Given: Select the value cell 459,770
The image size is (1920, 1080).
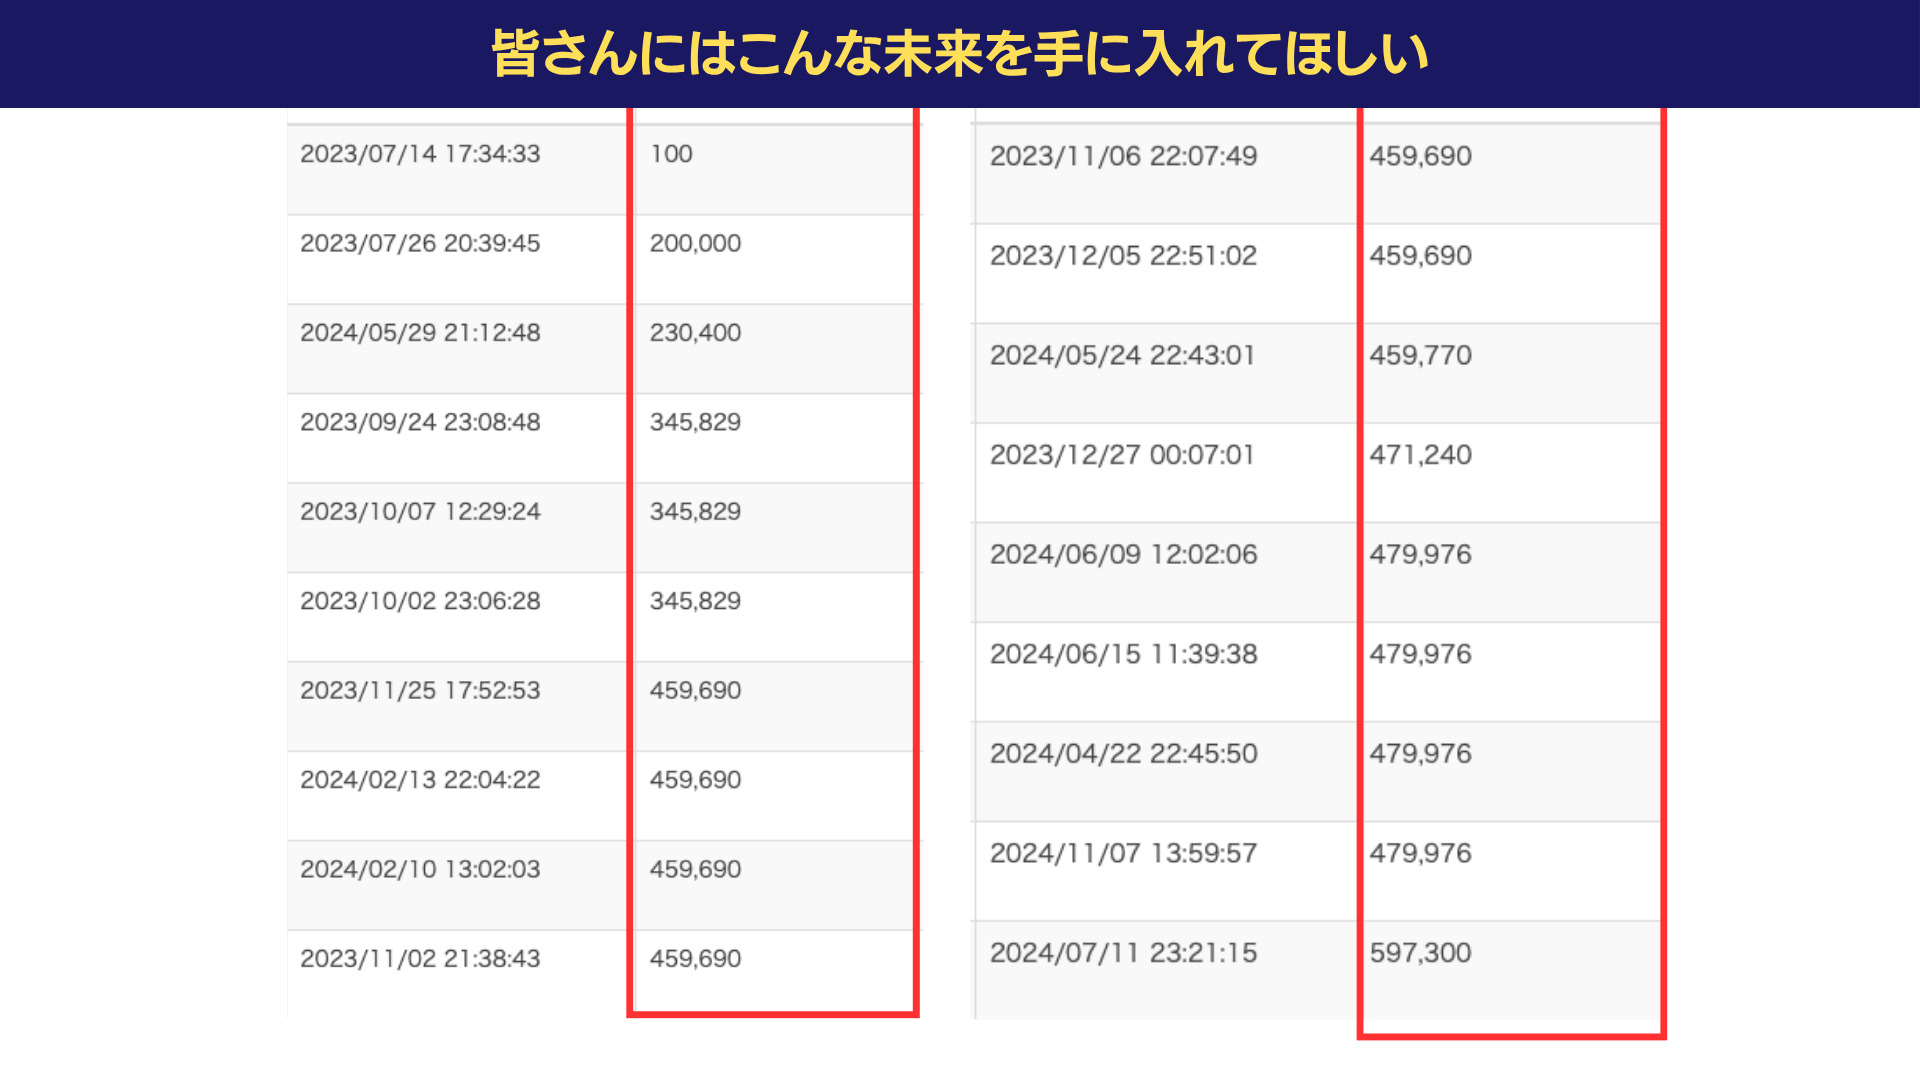Looking at the screenshot, I should pos(1421,355).
